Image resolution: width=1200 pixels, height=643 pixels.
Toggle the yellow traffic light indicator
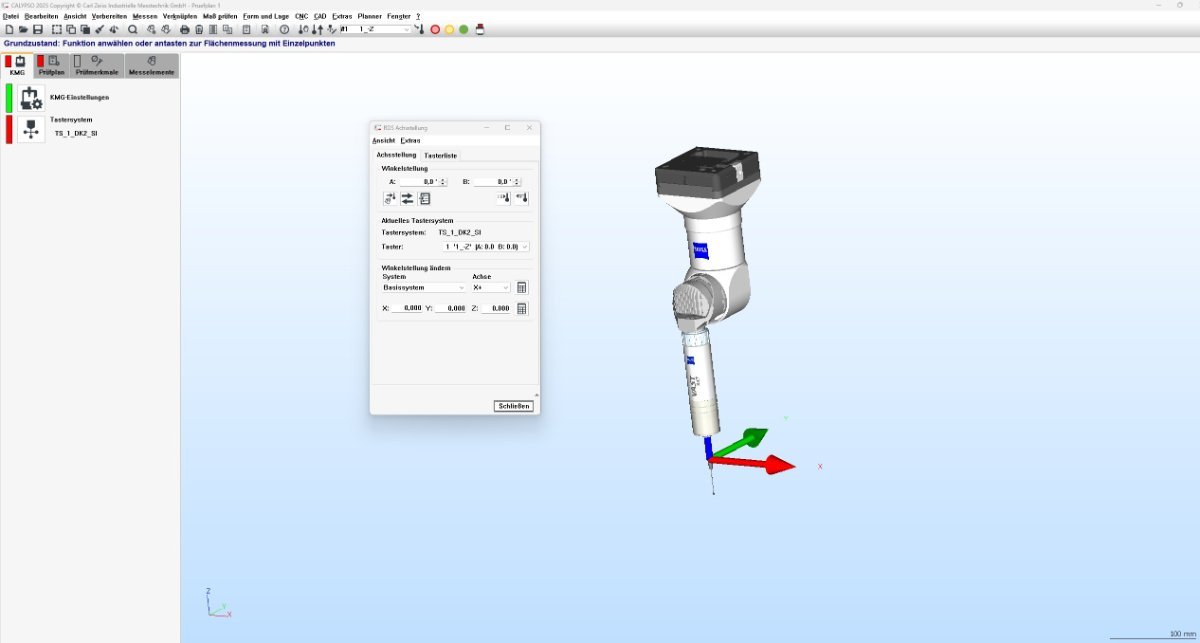pyautogui.click(x=449, y=30)
